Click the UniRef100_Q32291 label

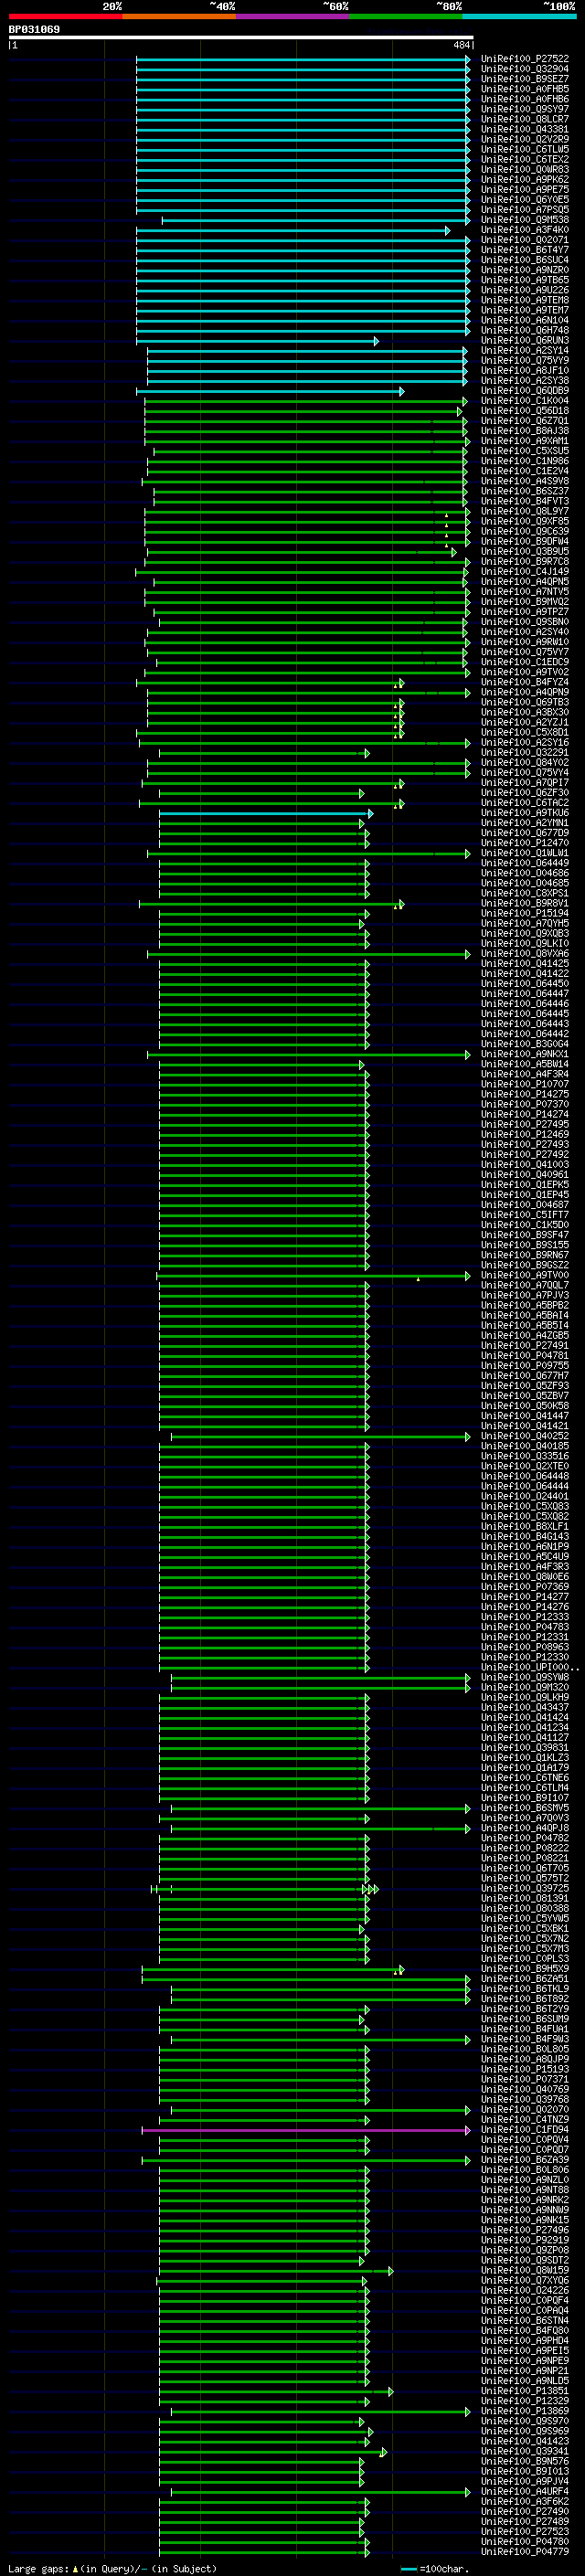pyautogui.click(x=524, y=753)
